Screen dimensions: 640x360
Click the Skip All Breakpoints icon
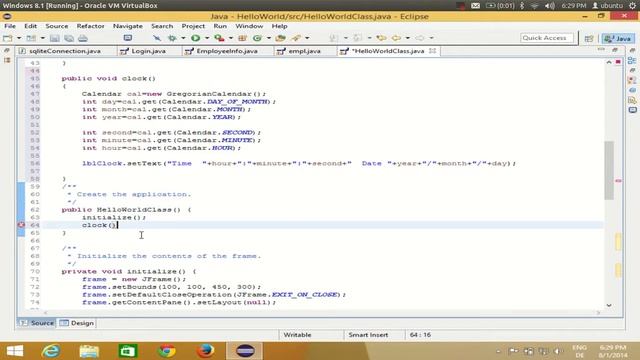(156, 38)
